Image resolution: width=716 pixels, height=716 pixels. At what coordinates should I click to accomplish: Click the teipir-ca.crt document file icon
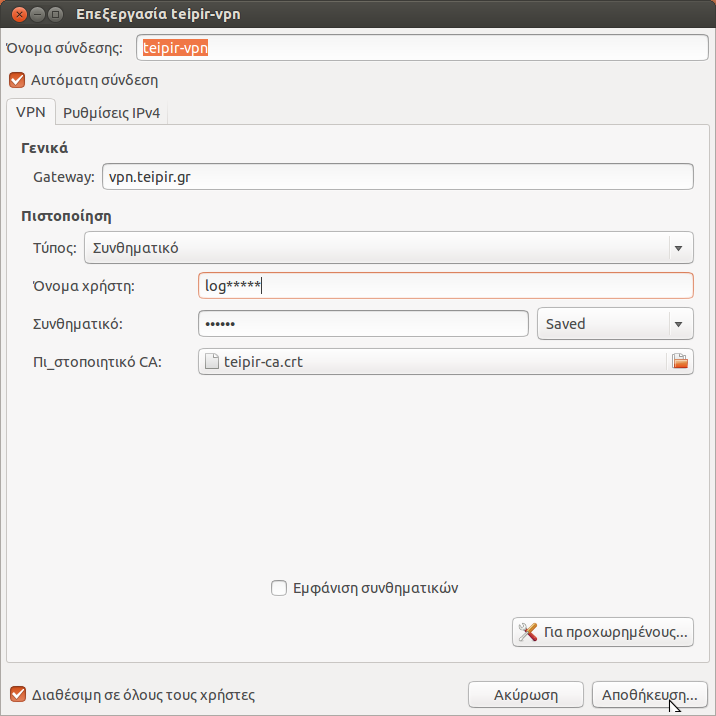point(212,361)
